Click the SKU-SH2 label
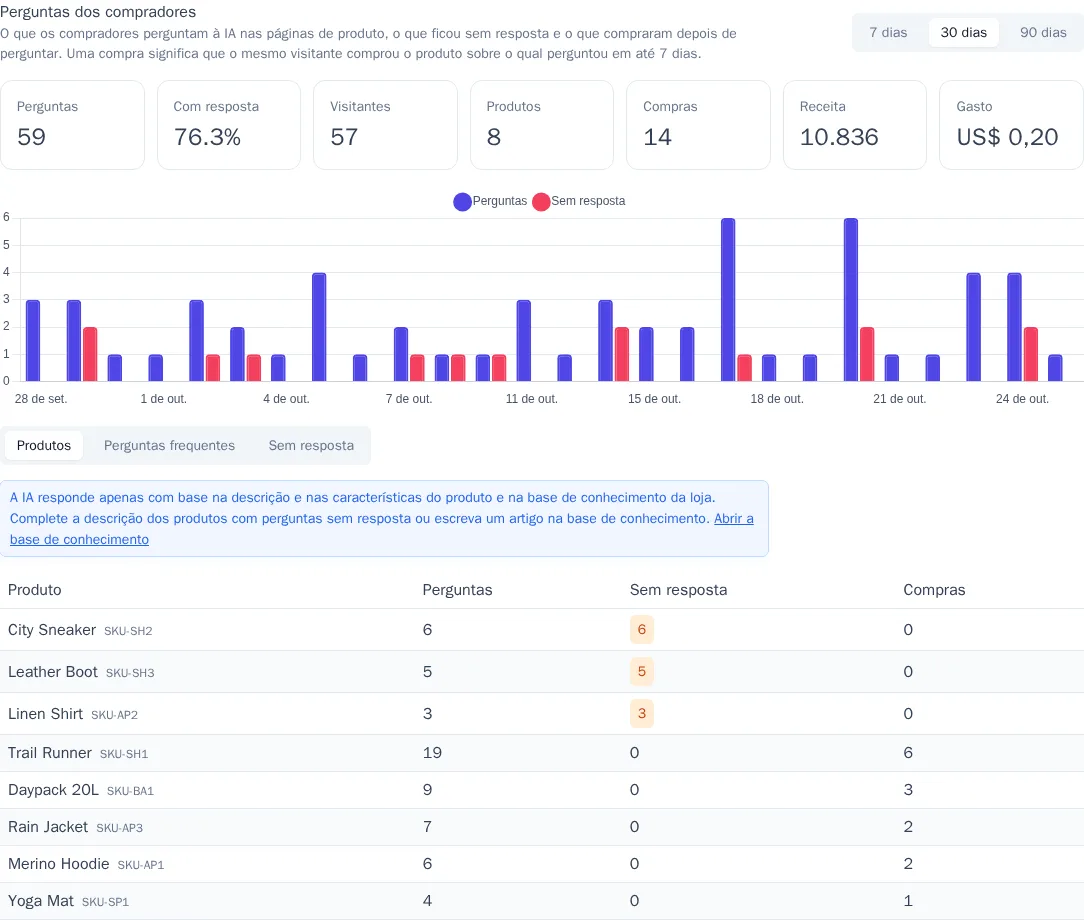 pos(128,631)
